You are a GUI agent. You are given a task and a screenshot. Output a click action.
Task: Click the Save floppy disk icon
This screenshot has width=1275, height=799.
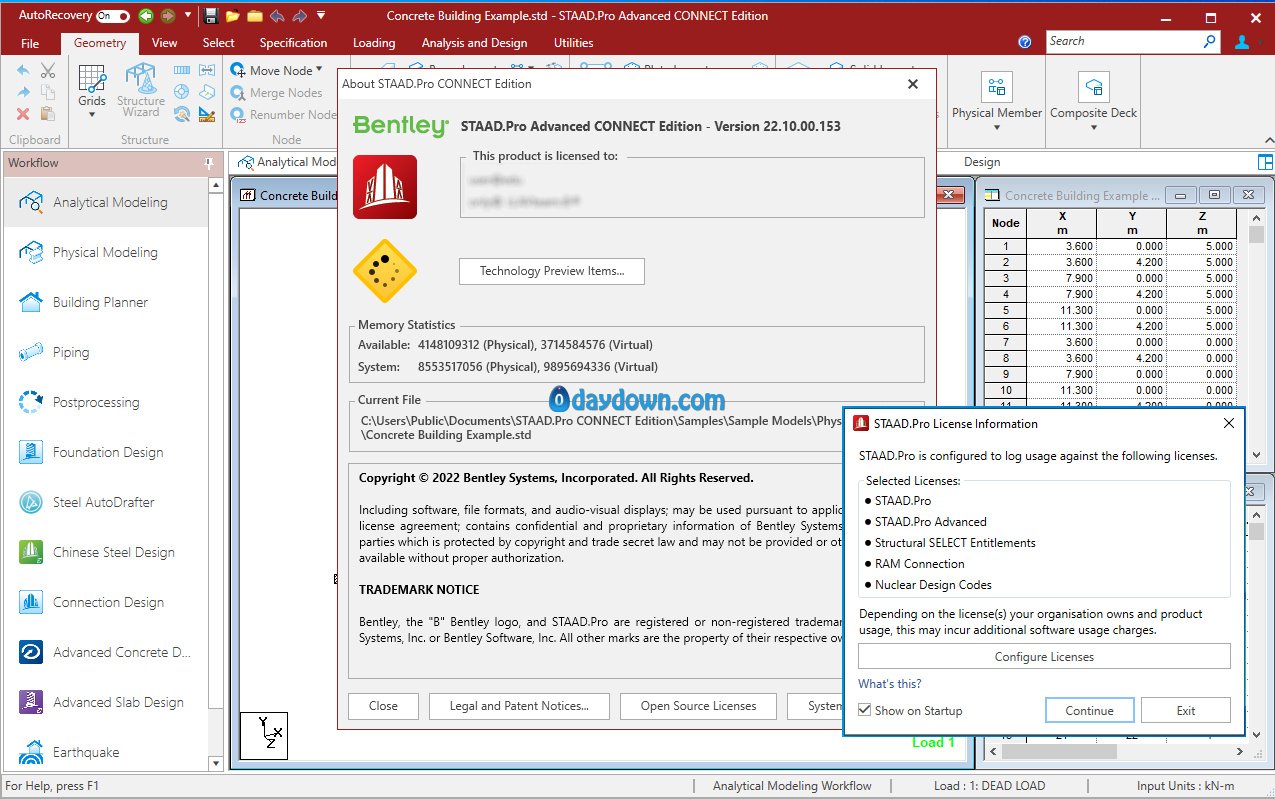click(210, 16)
